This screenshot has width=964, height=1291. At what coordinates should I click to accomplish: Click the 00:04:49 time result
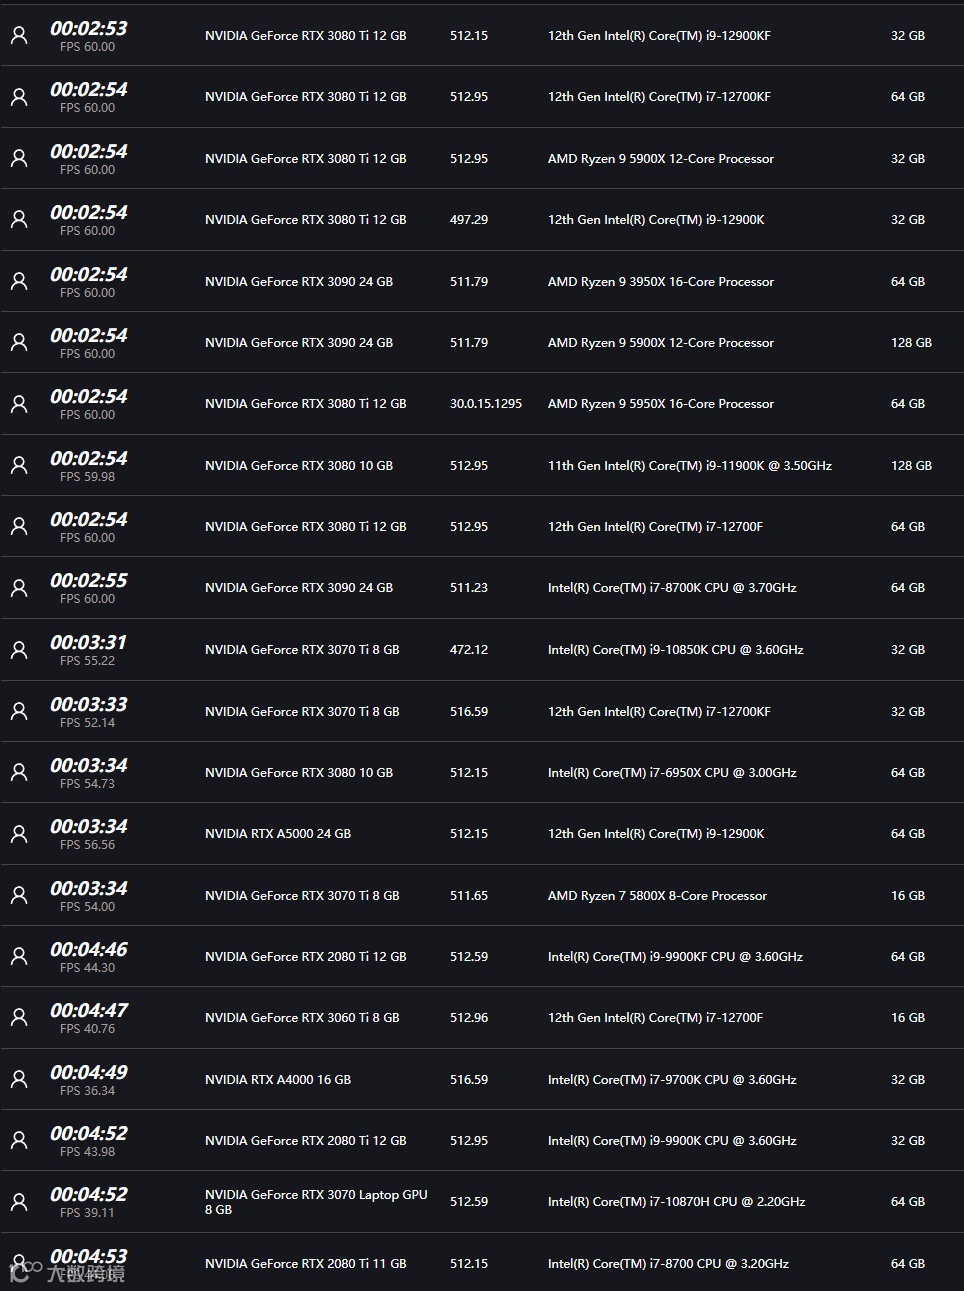[89, 1073]
